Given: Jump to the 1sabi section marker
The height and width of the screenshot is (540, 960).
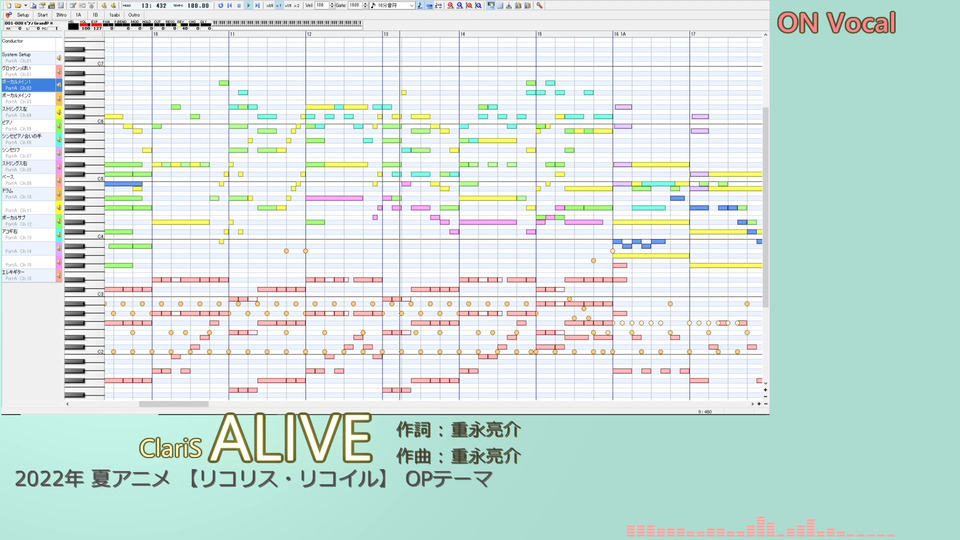Looking at the screenshot, I should click(114, 15).
